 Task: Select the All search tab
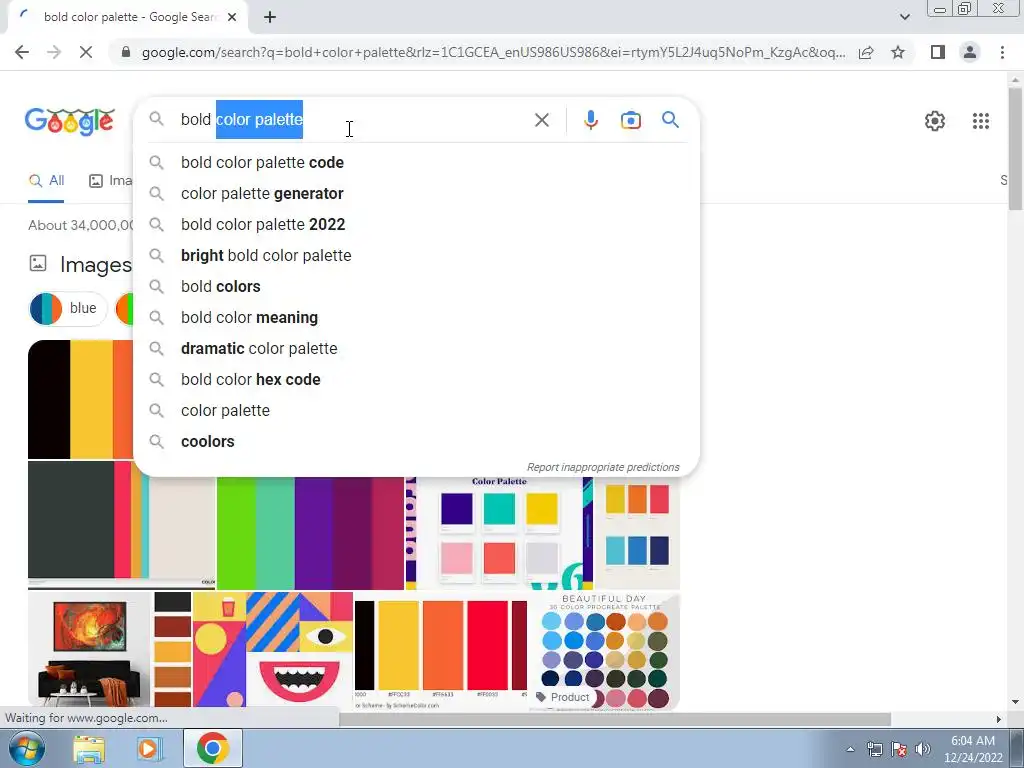(46, 181)
